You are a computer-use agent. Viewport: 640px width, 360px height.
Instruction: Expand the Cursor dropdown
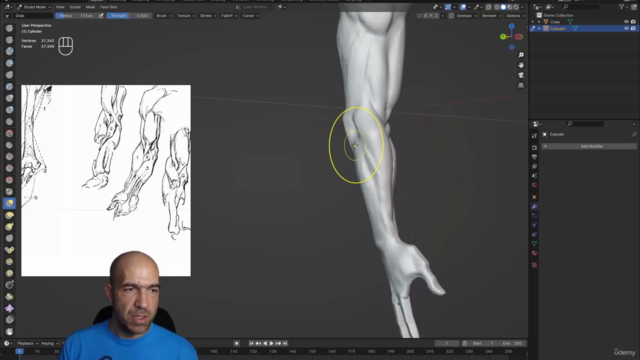[x=250, y=16]
